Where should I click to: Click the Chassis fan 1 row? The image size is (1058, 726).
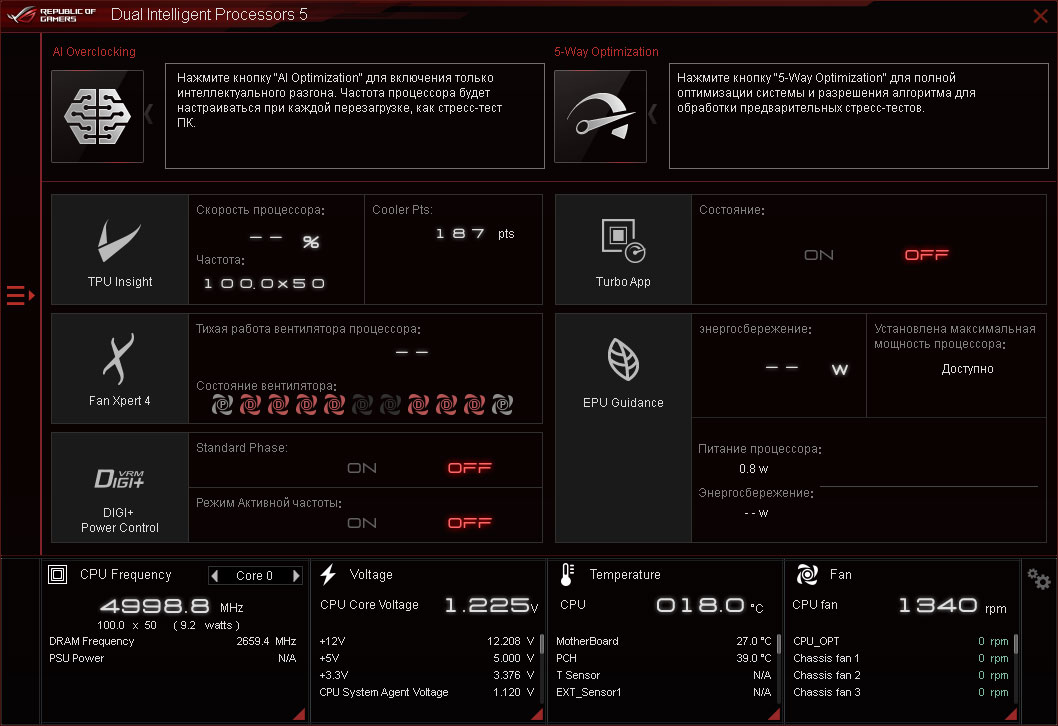coord(900,658)
